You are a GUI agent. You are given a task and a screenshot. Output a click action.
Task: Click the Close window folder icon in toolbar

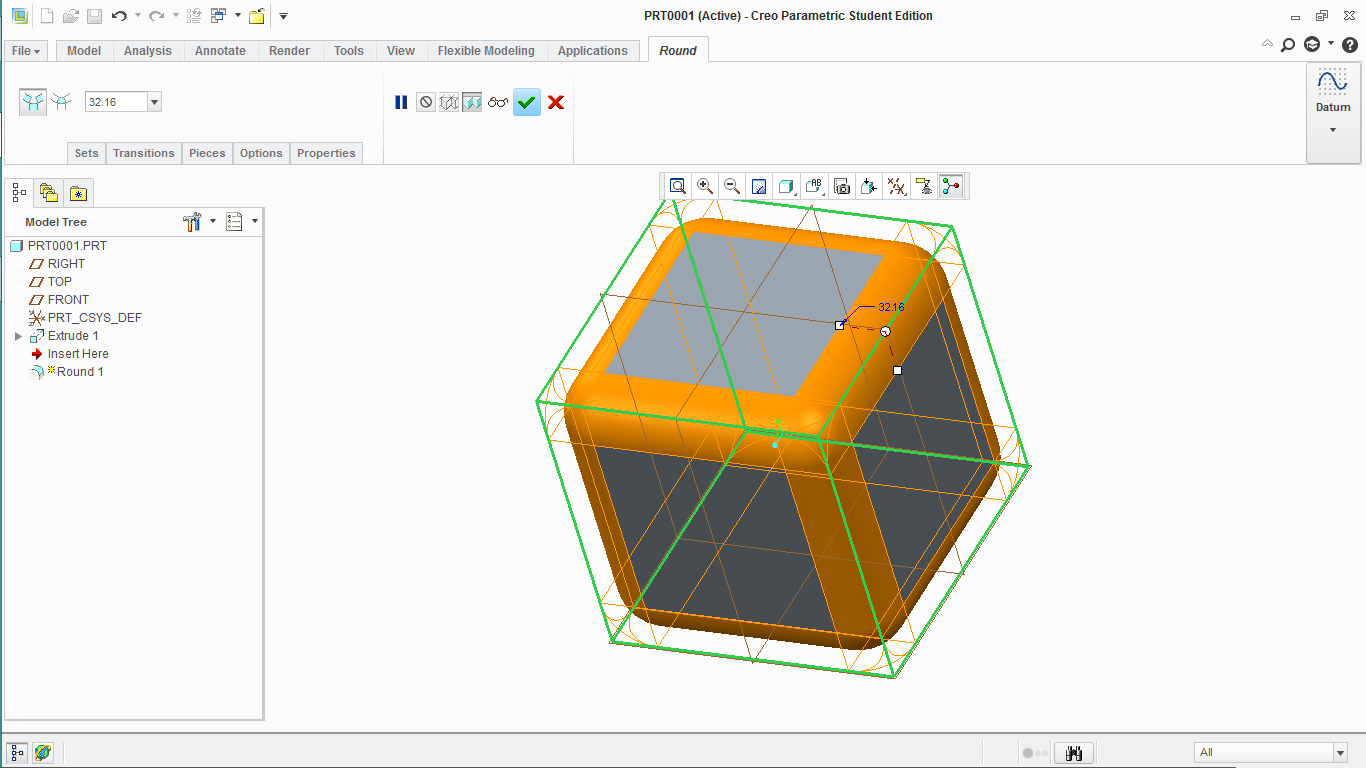pyautogui.click(x=257, y=16)
